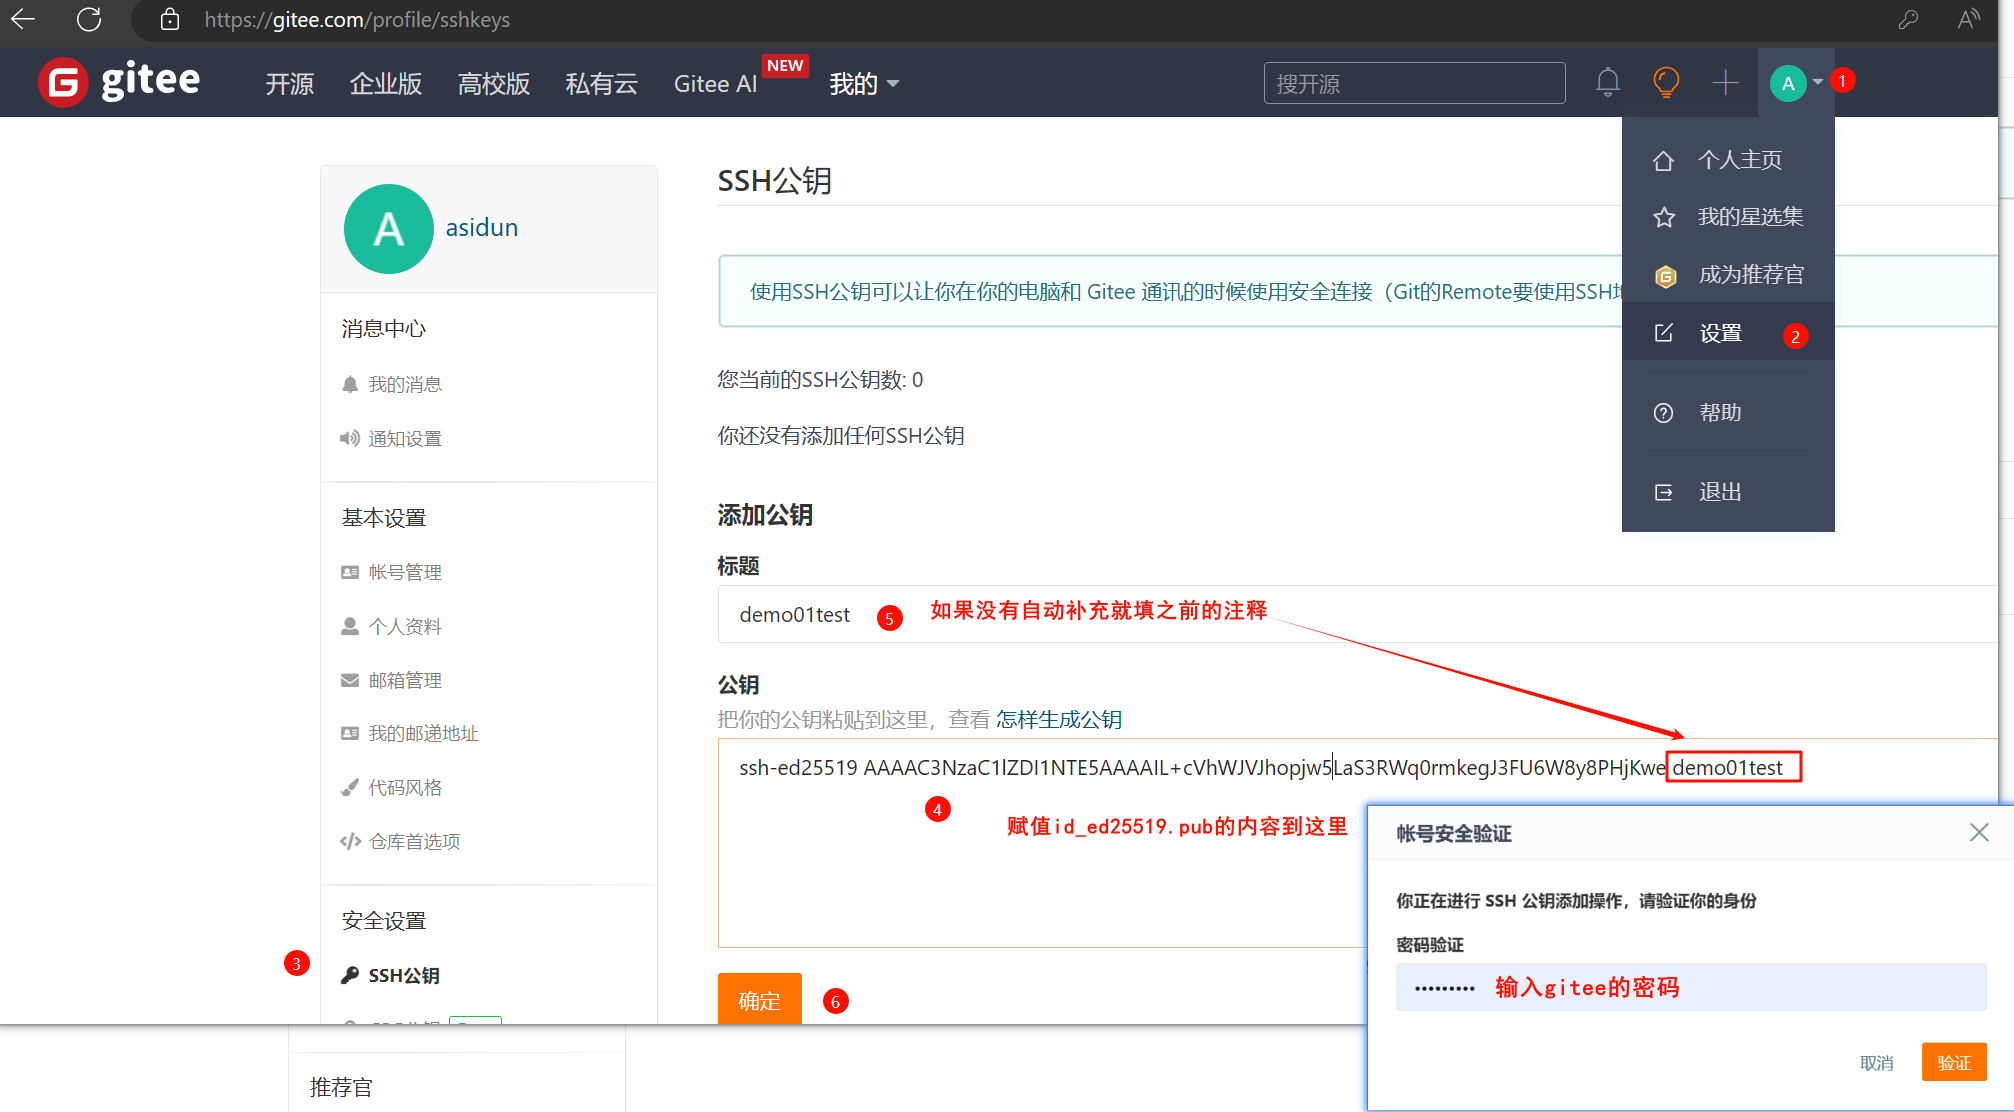Click the orange lightbulb icon
Image resolution: width=2014 pixels, height=1112 pixels.
[1666, 83]
